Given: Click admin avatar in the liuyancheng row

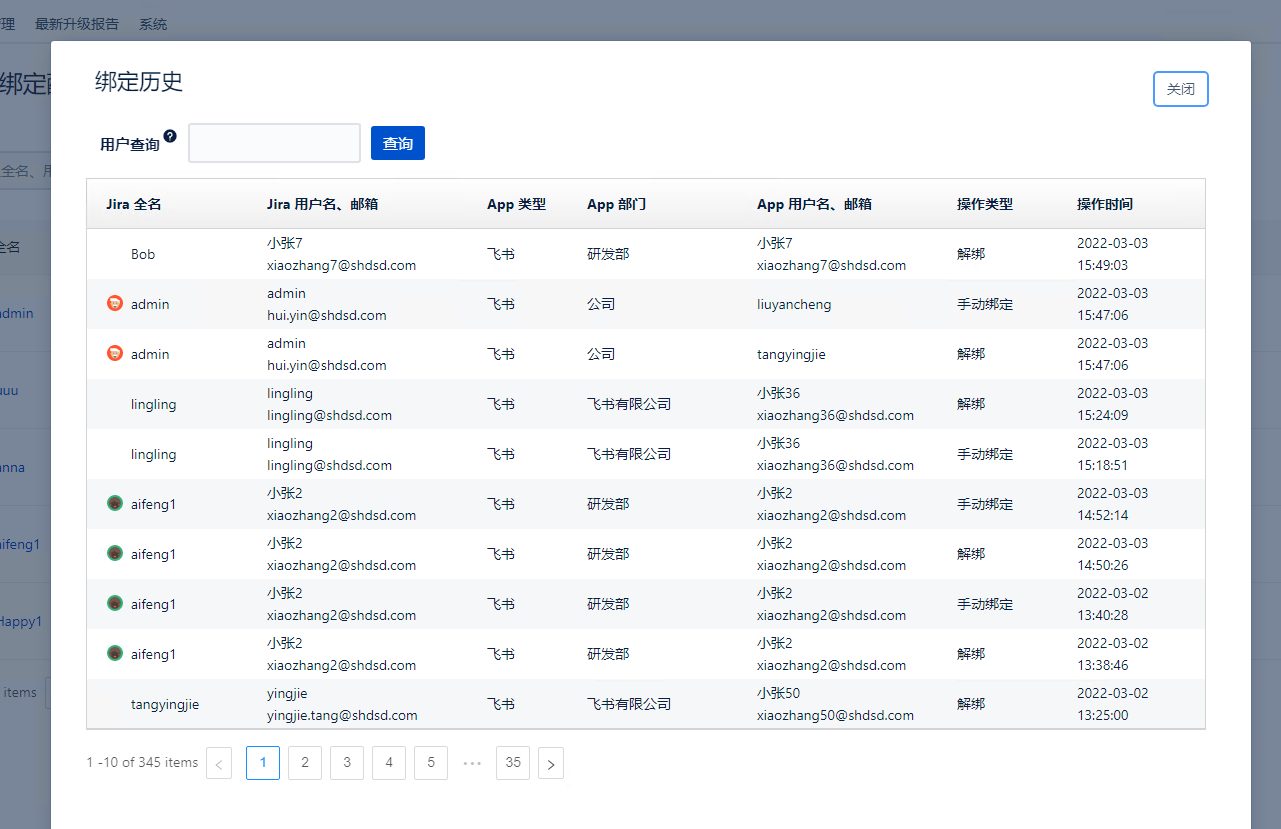Looking at the screenshot, I should [x=115, y=303].
